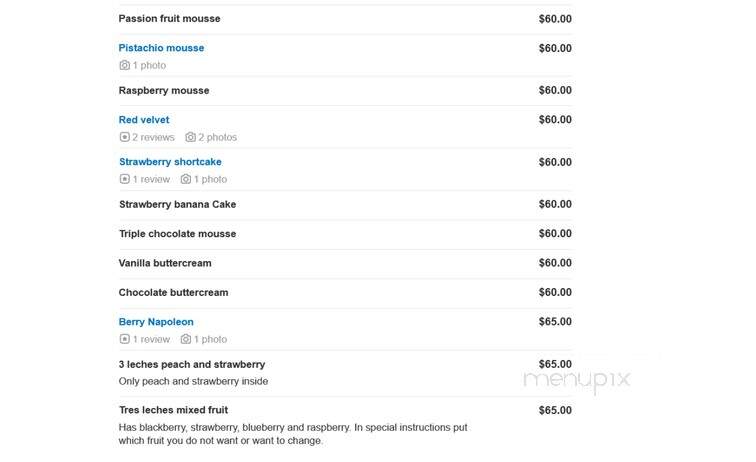This screenshot has width=756, height=462.
Task: Open the Strawberry shortcake link
Action: [x=170, y=162]
